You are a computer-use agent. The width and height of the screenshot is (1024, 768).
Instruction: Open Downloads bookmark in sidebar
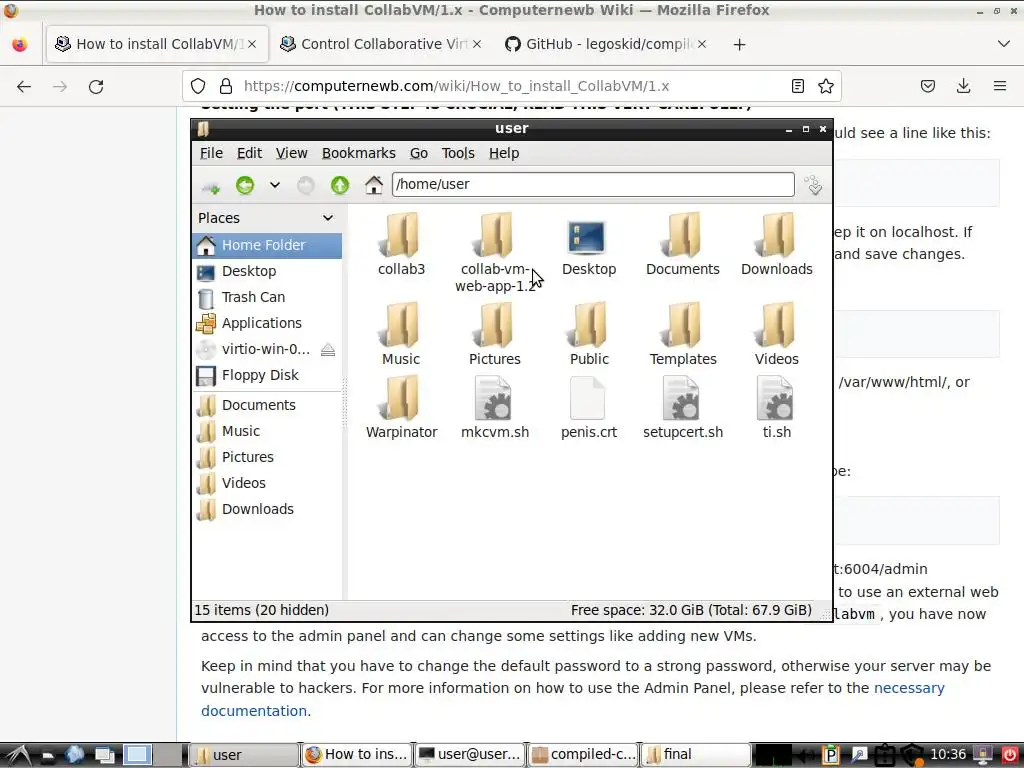(x=267, y=509)
